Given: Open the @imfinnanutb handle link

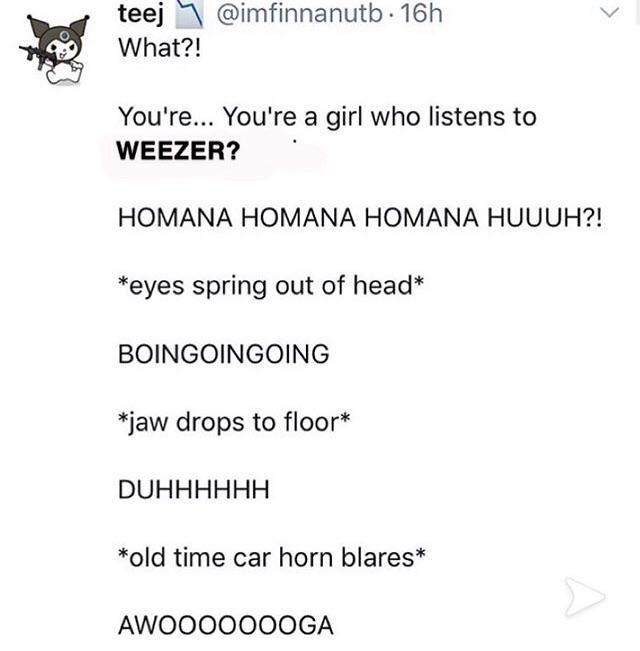Looking at the screenshot, I should (299, 14).
